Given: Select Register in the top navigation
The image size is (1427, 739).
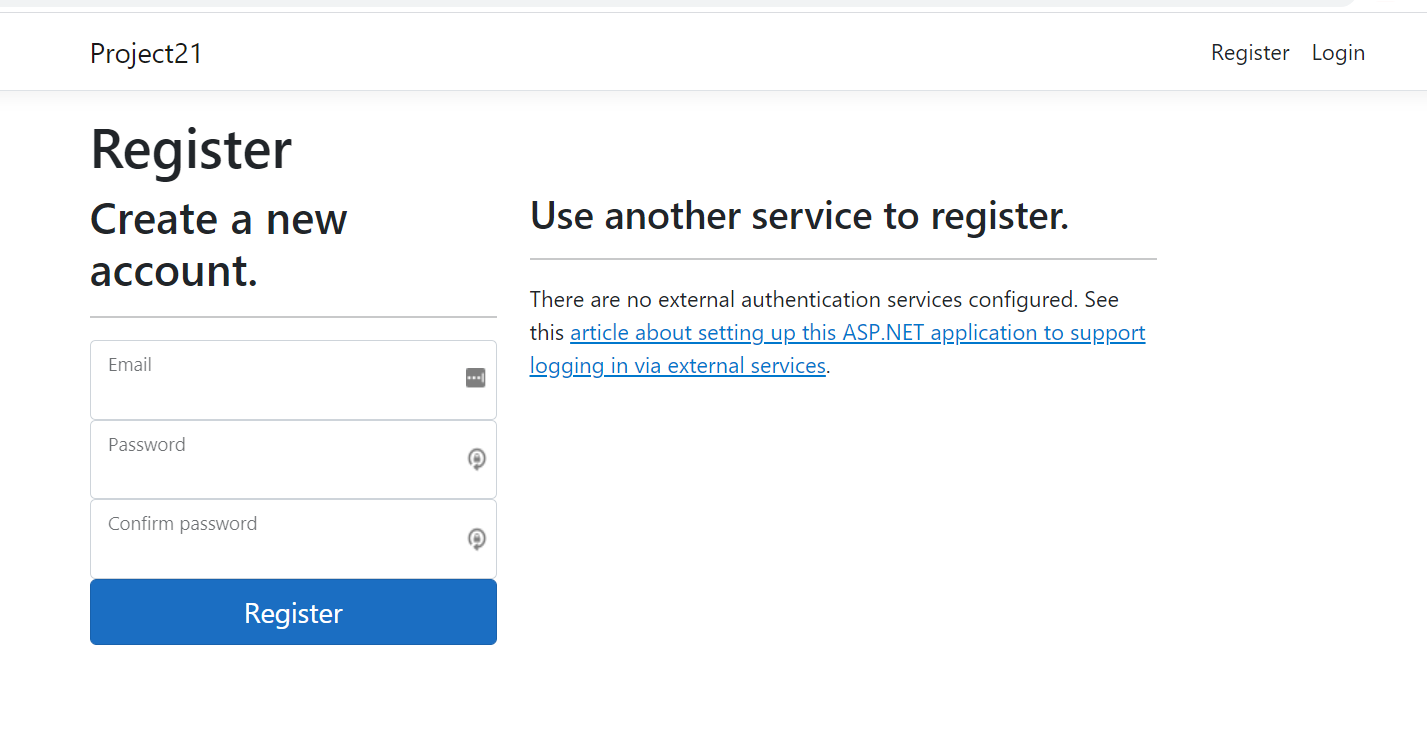Looking at the screenshot, I should [x=1250, y=52].
